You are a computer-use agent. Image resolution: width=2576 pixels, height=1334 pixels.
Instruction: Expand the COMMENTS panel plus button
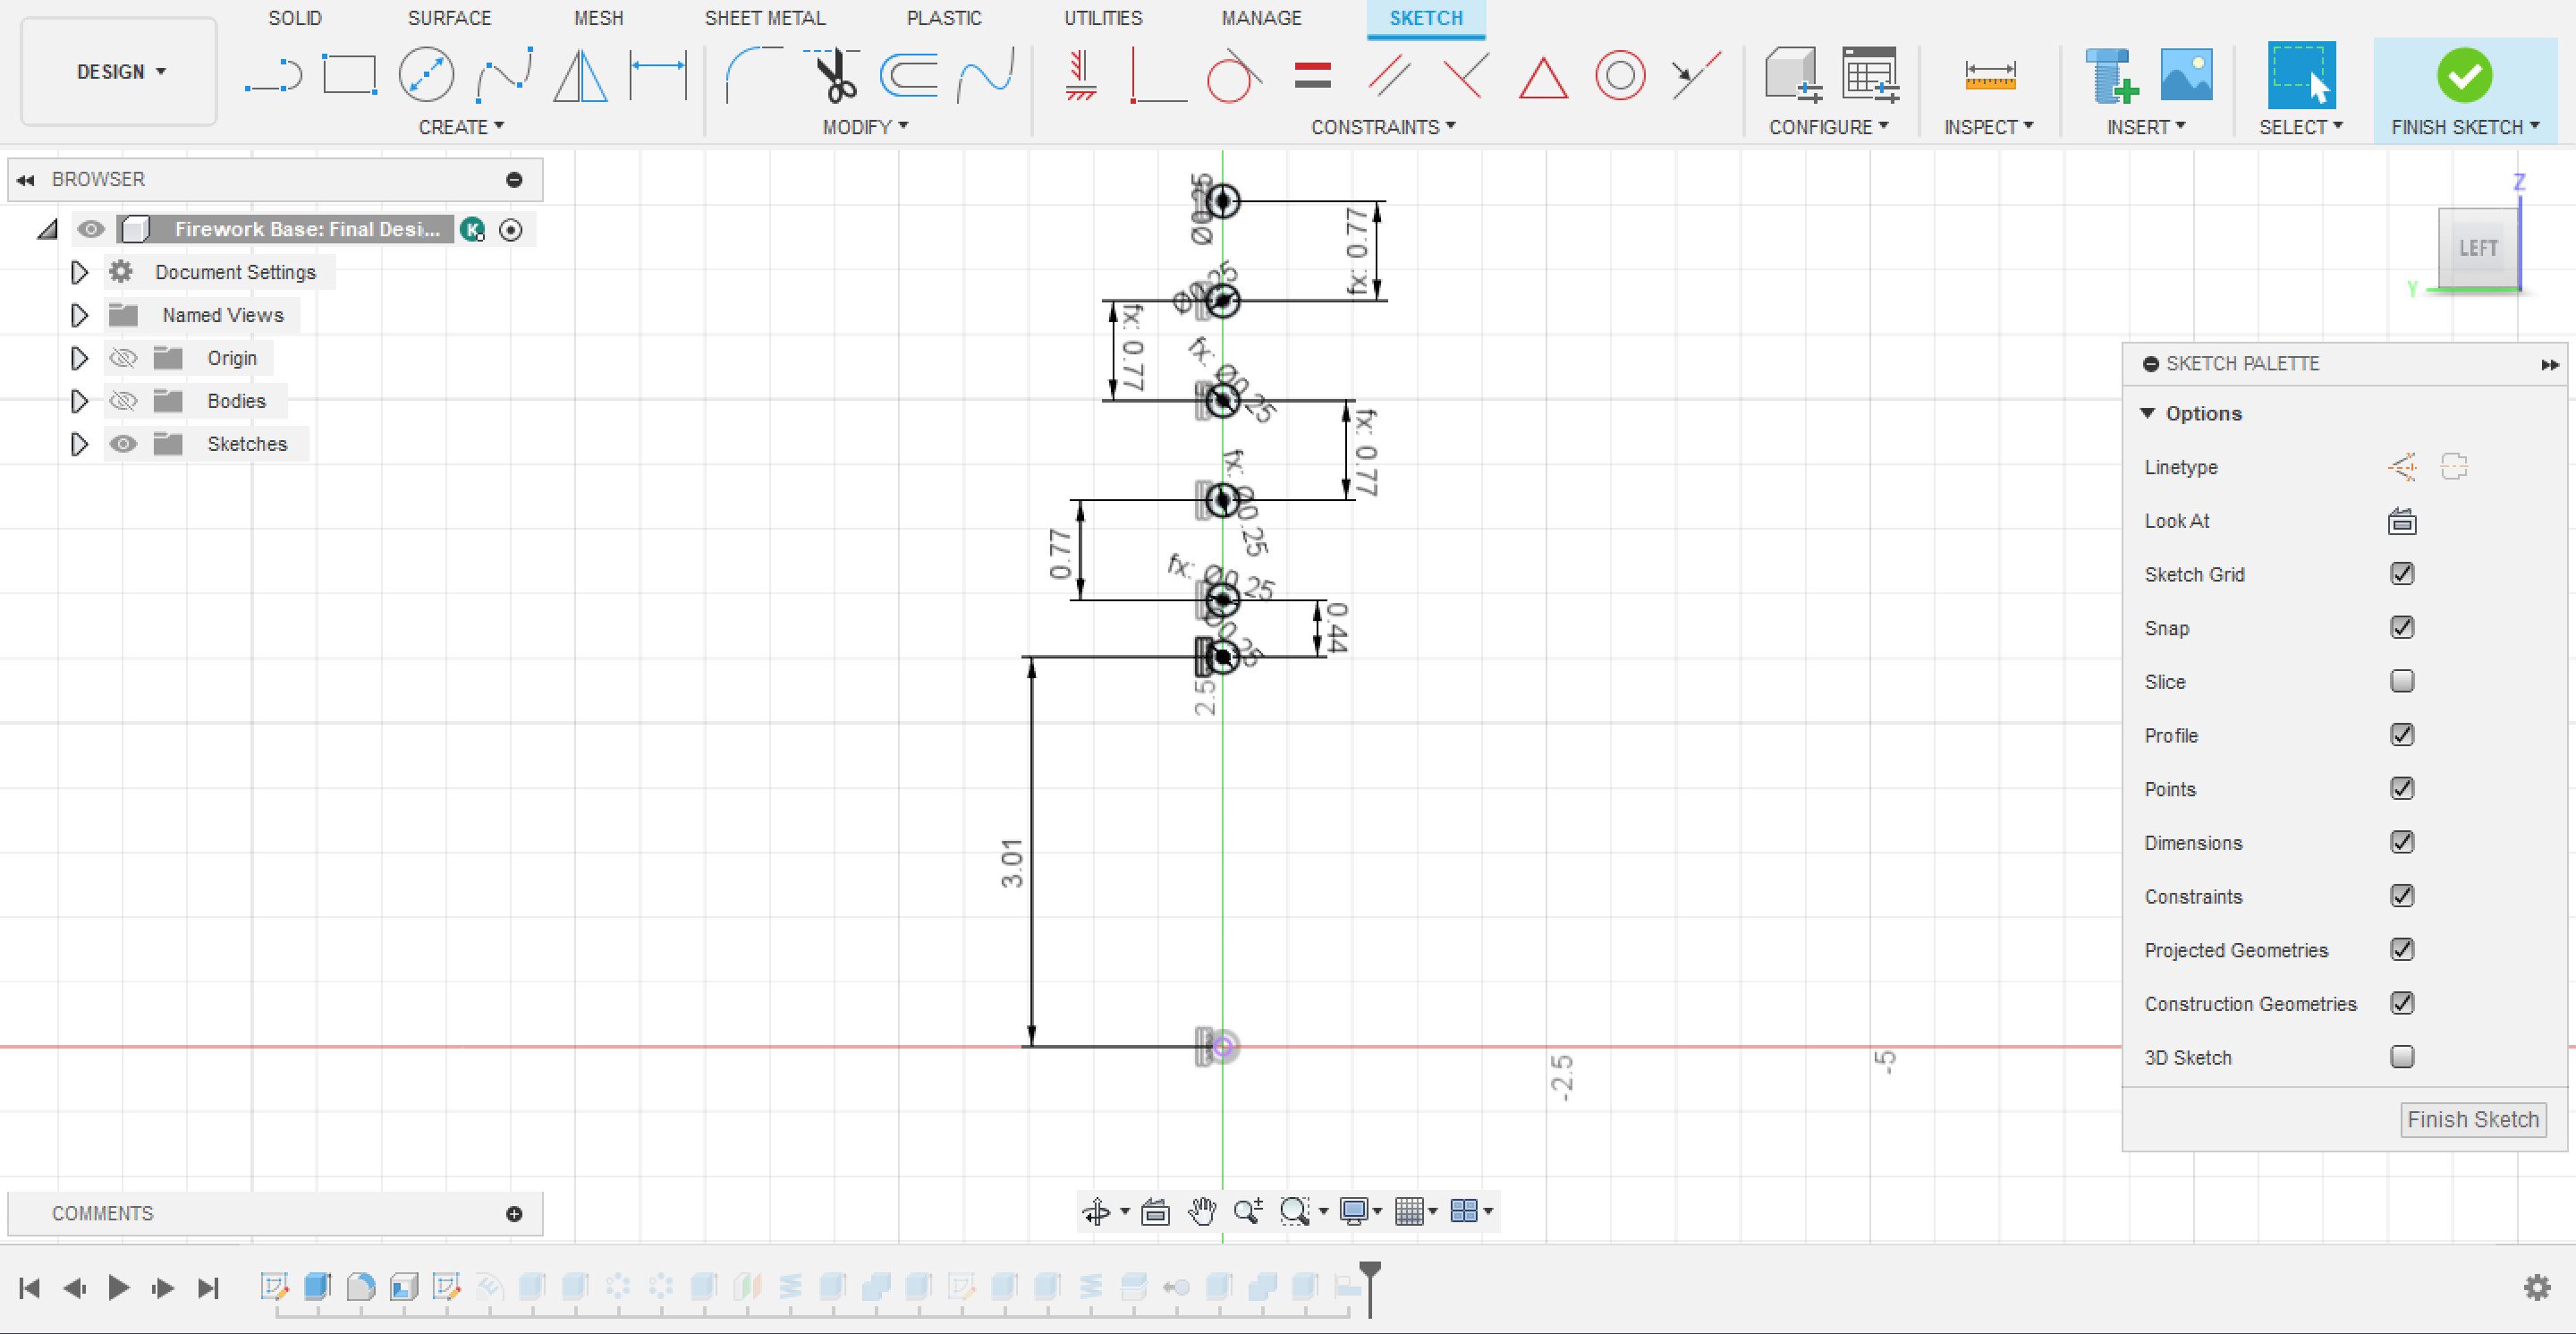pos(514,1213)
